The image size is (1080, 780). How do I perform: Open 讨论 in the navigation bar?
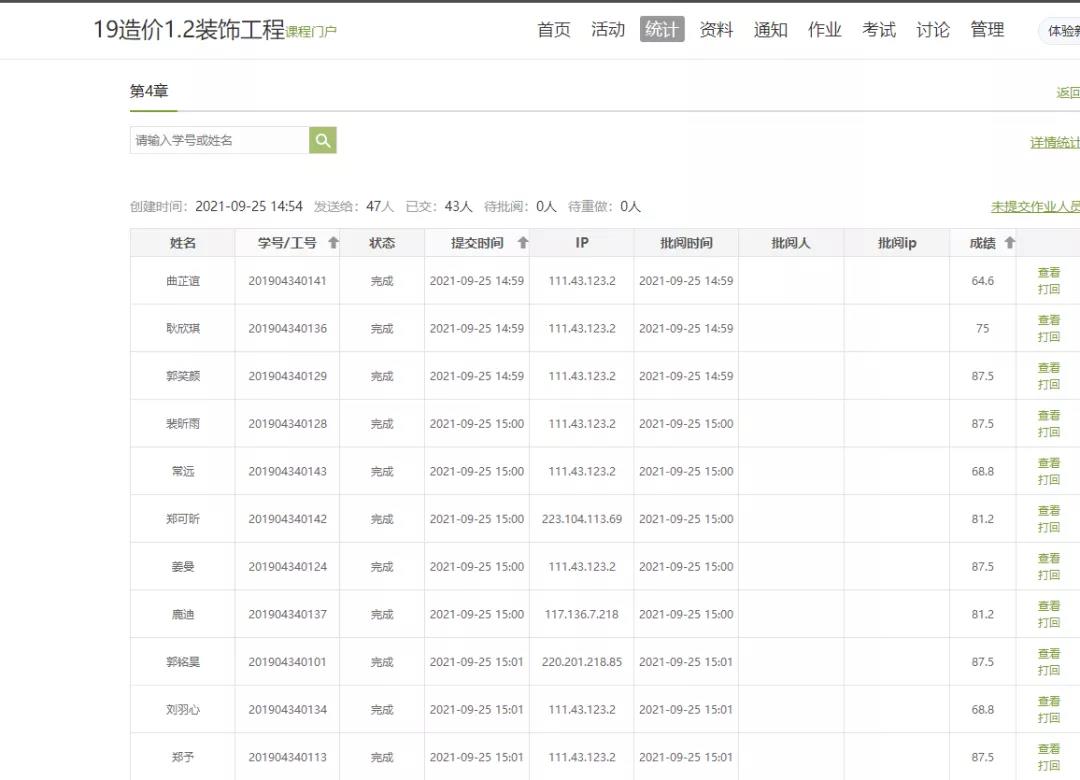pos(932,30)
